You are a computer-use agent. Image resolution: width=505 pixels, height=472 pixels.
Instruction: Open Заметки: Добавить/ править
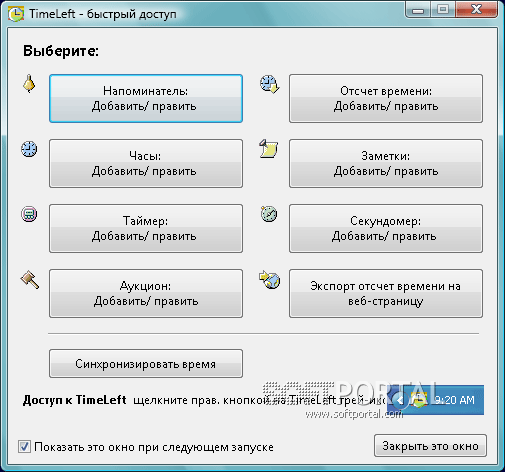[386, 163]
